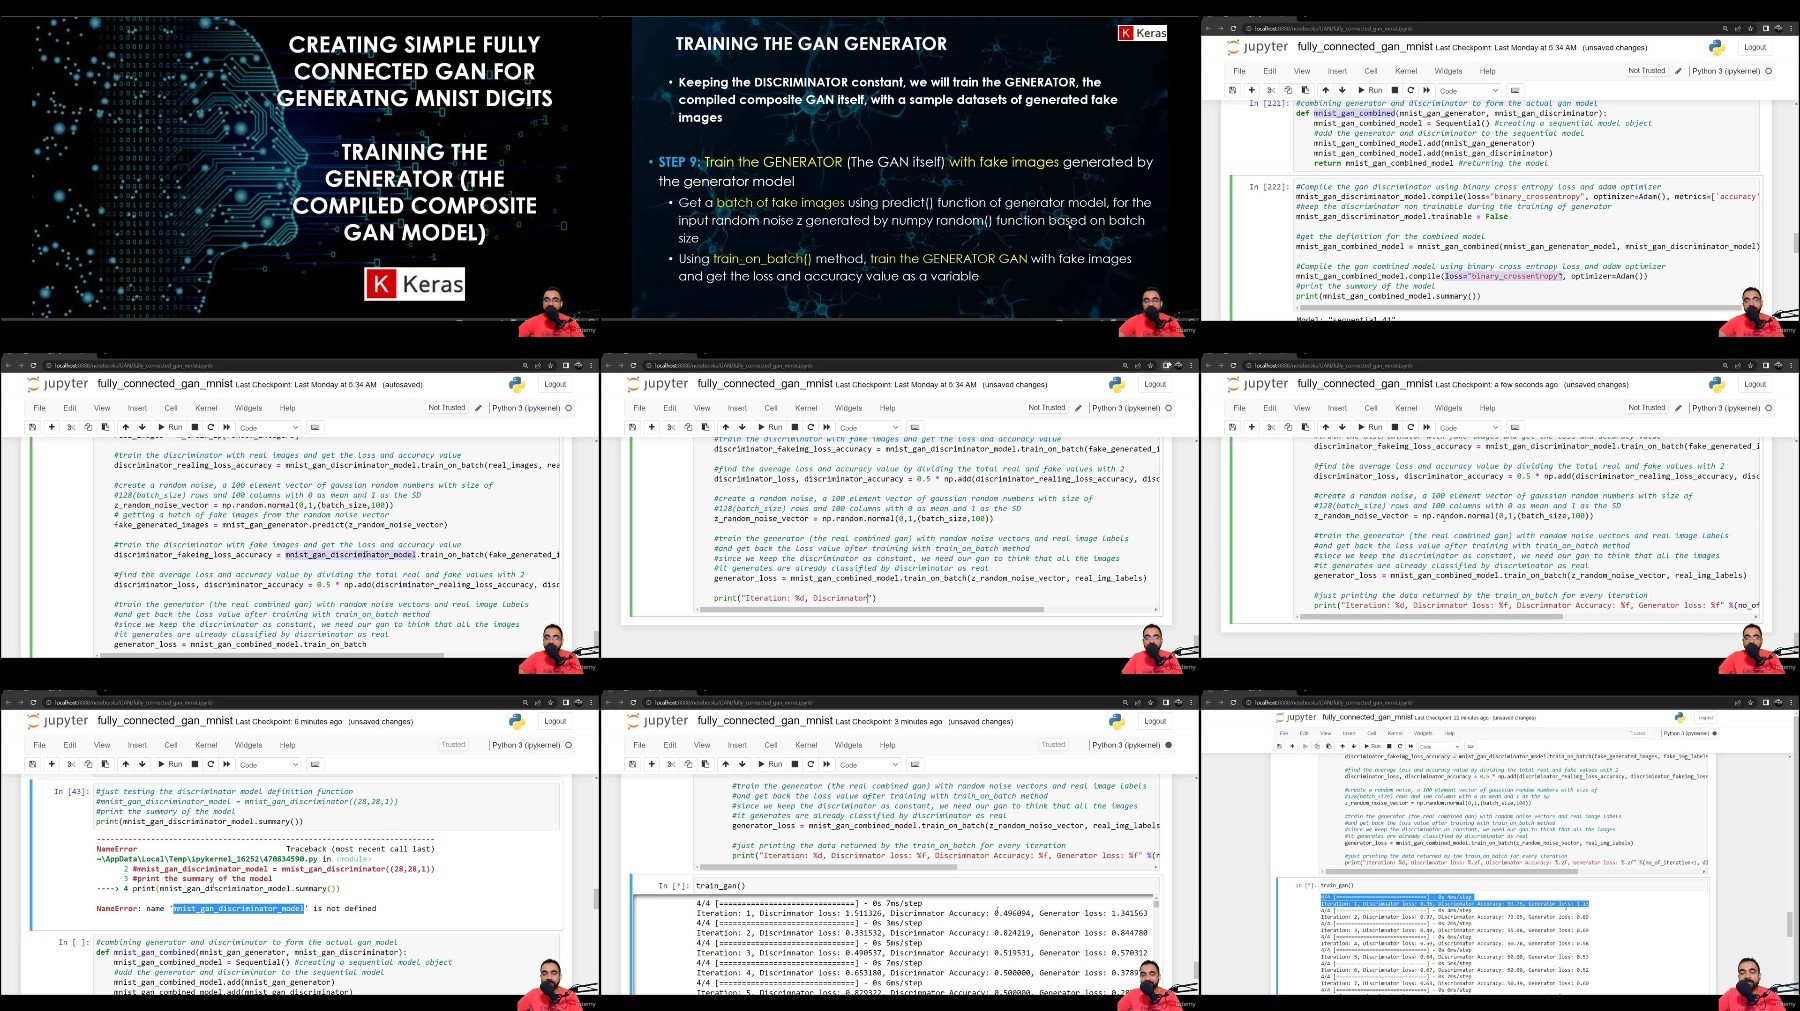Click Python 3 (ipykernel) label in autosaved notebook
1800x1011 pixels.
(526, 408)
